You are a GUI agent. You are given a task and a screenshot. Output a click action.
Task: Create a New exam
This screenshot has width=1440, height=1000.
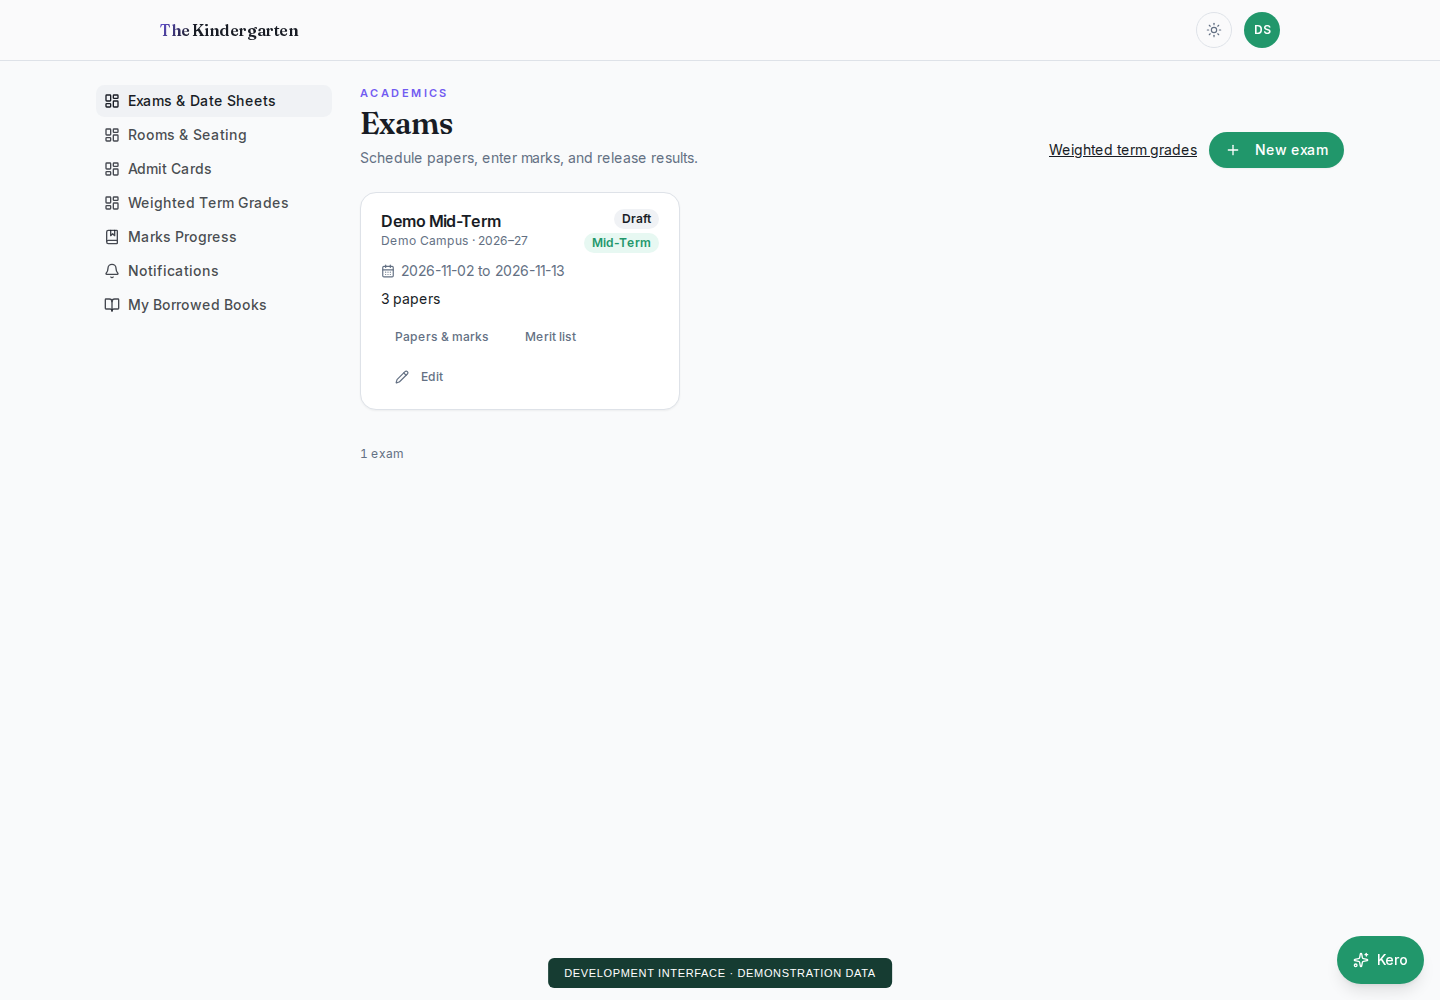click(1276, 150)
